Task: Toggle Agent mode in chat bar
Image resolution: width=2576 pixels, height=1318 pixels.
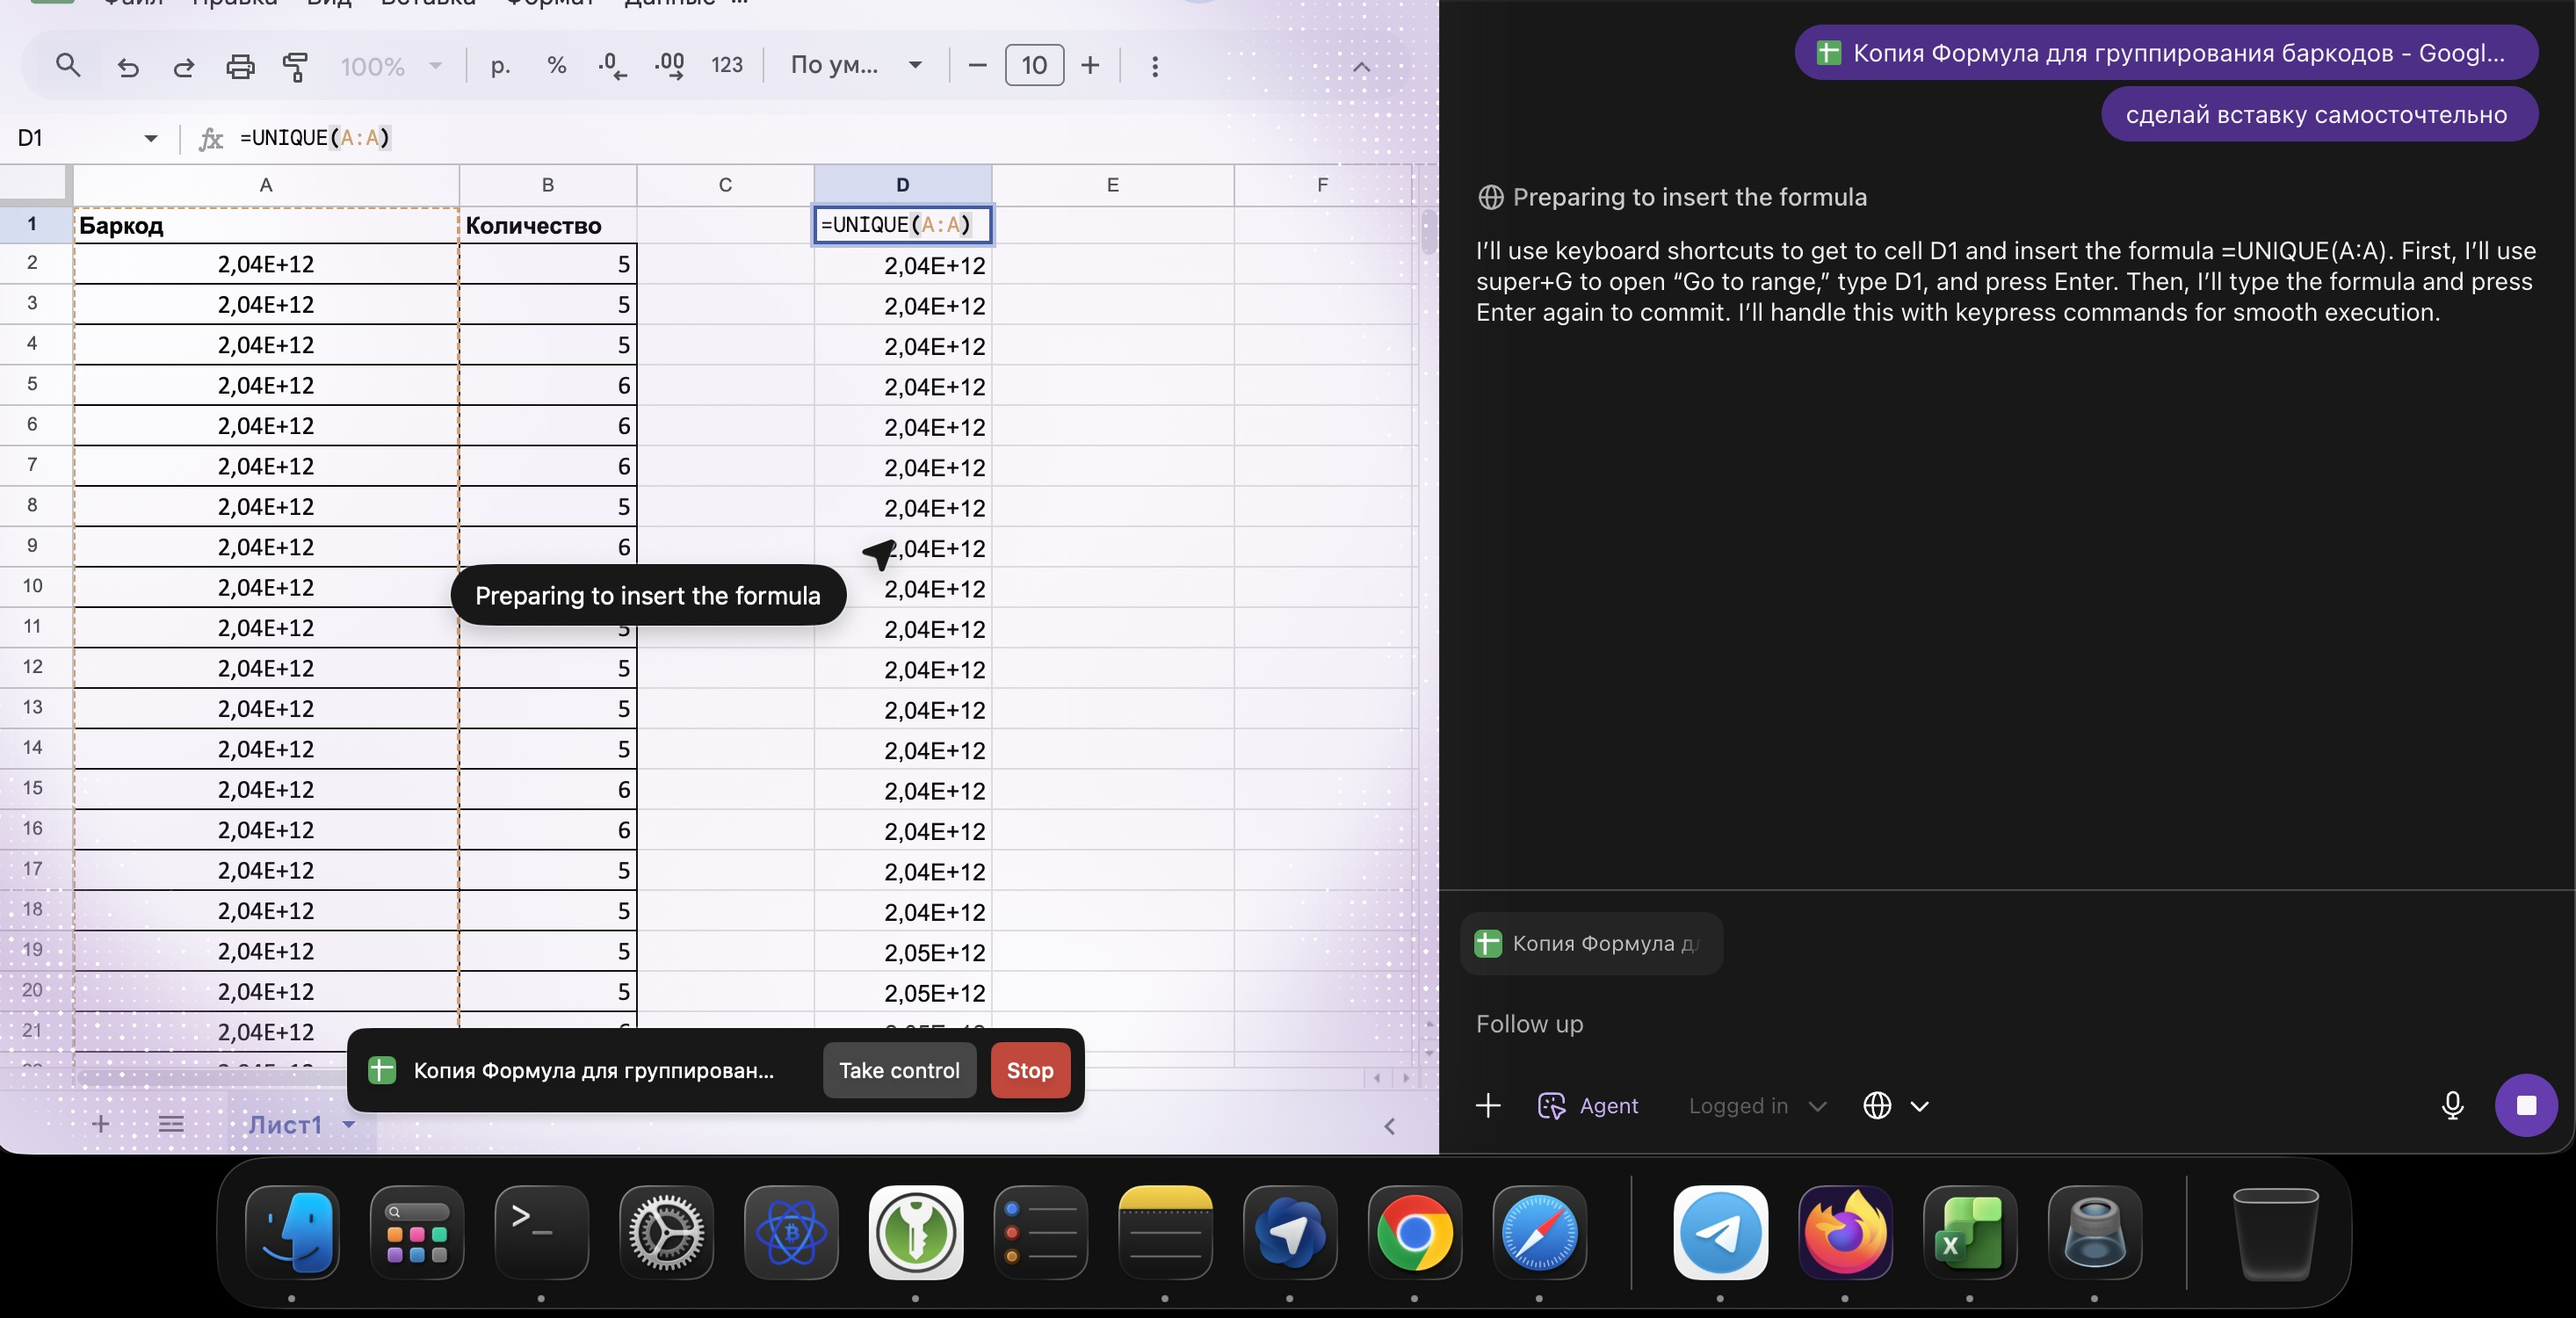Action: [x=1588, y=1106]
